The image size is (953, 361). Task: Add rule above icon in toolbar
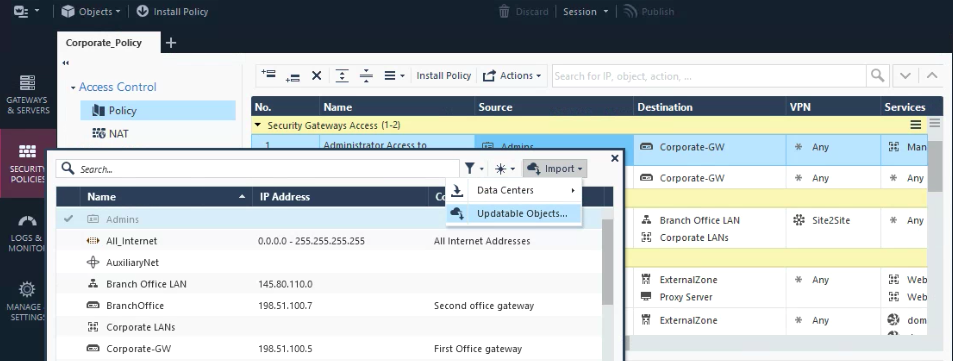coord(268,75)
